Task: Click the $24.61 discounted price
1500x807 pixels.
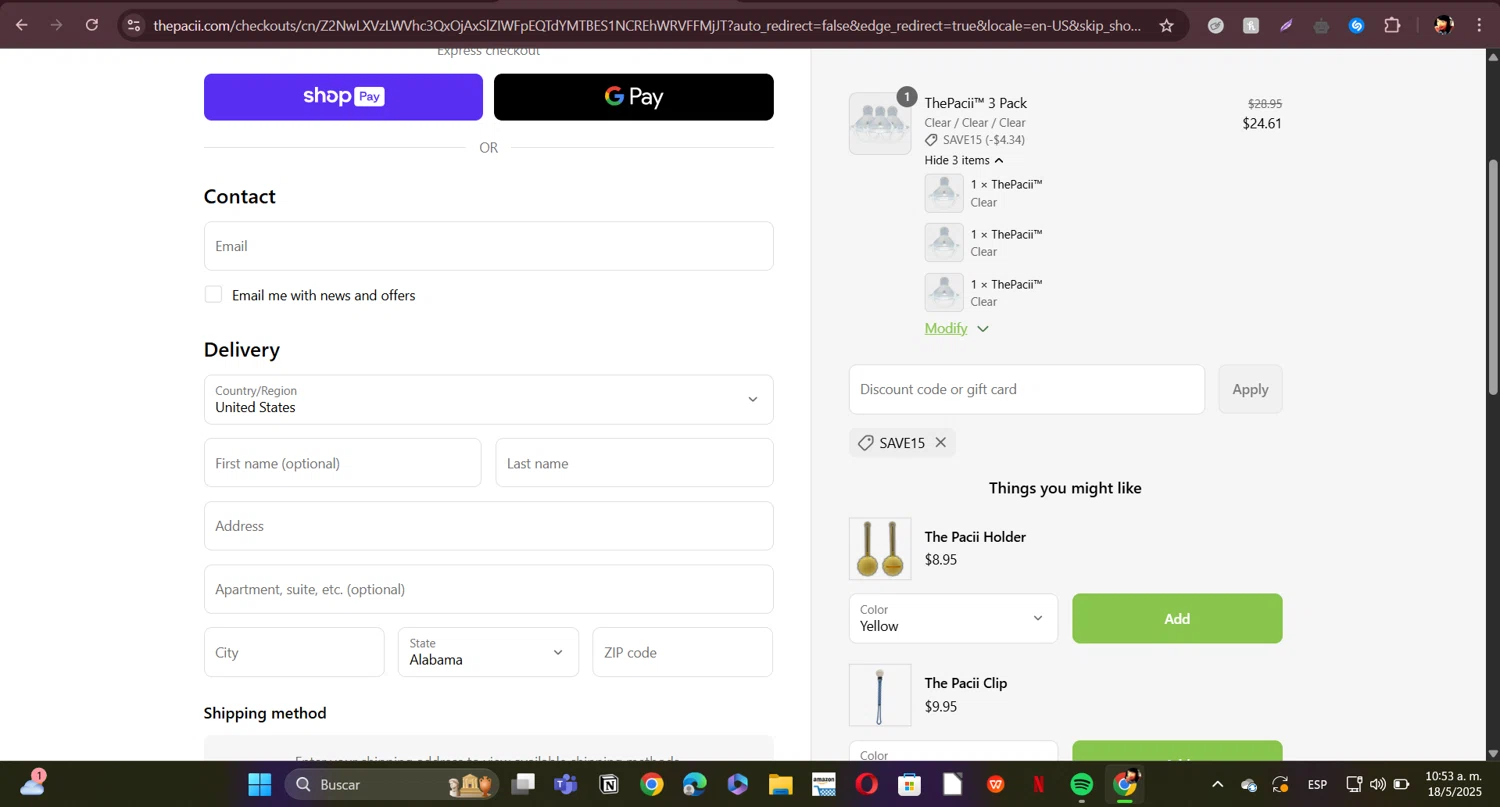Action: (x=1262, y=123)
